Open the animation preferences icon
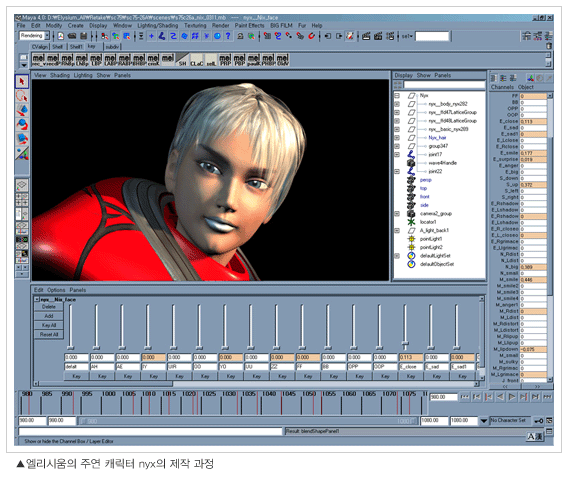The image size is (568, 478). click(x=549, y=420)
